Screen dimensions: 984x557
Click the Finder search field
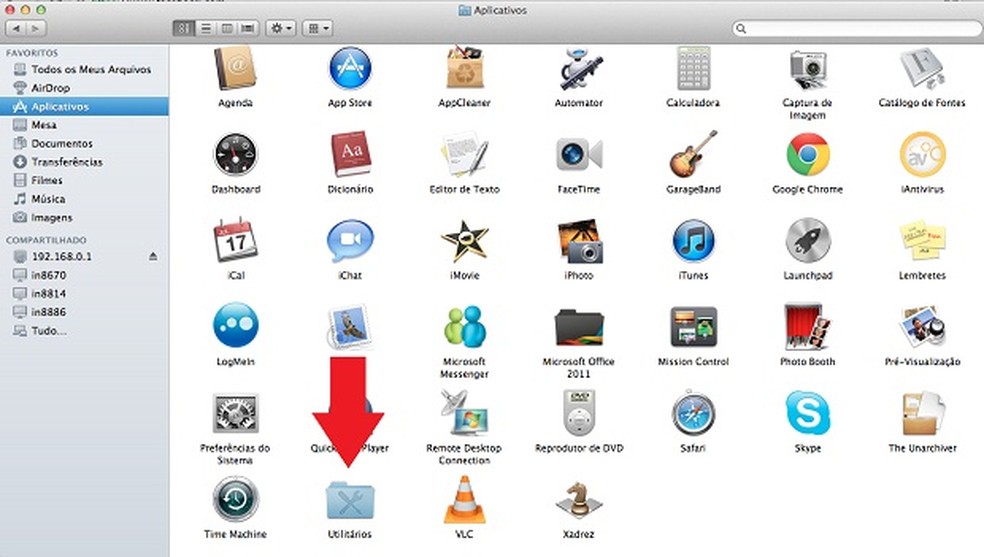[857, 28]
